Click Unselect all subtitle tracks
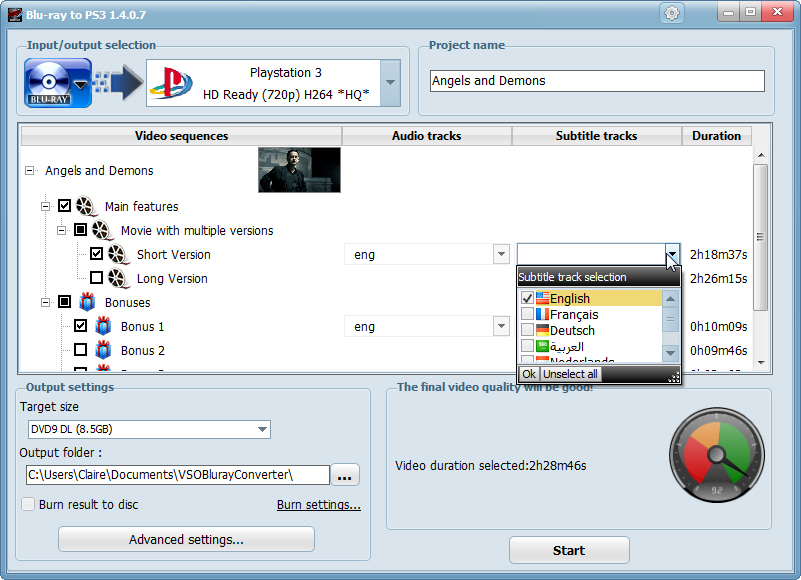This screenshot has width=801, height=580. pyautogui.click(x=570, y=374)
